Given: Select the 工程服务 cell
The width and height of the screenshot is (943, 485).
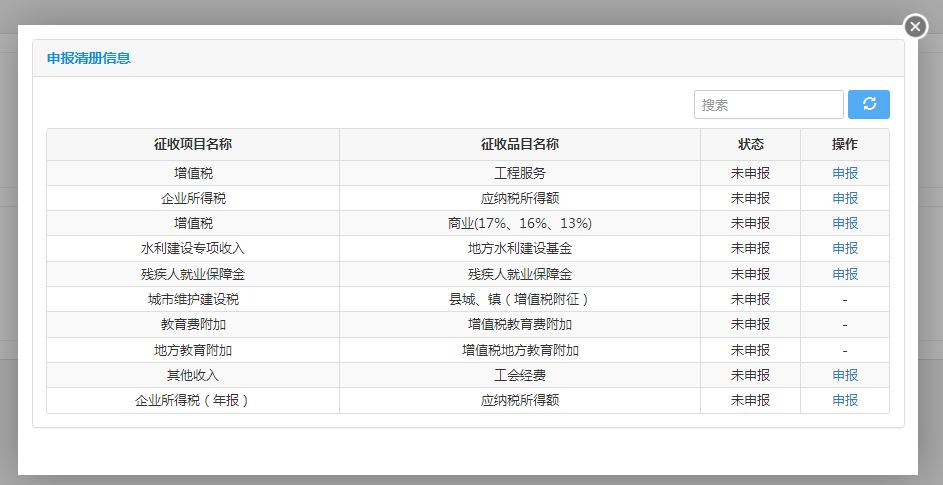Looking at the screenshot, I should point(520,173).
